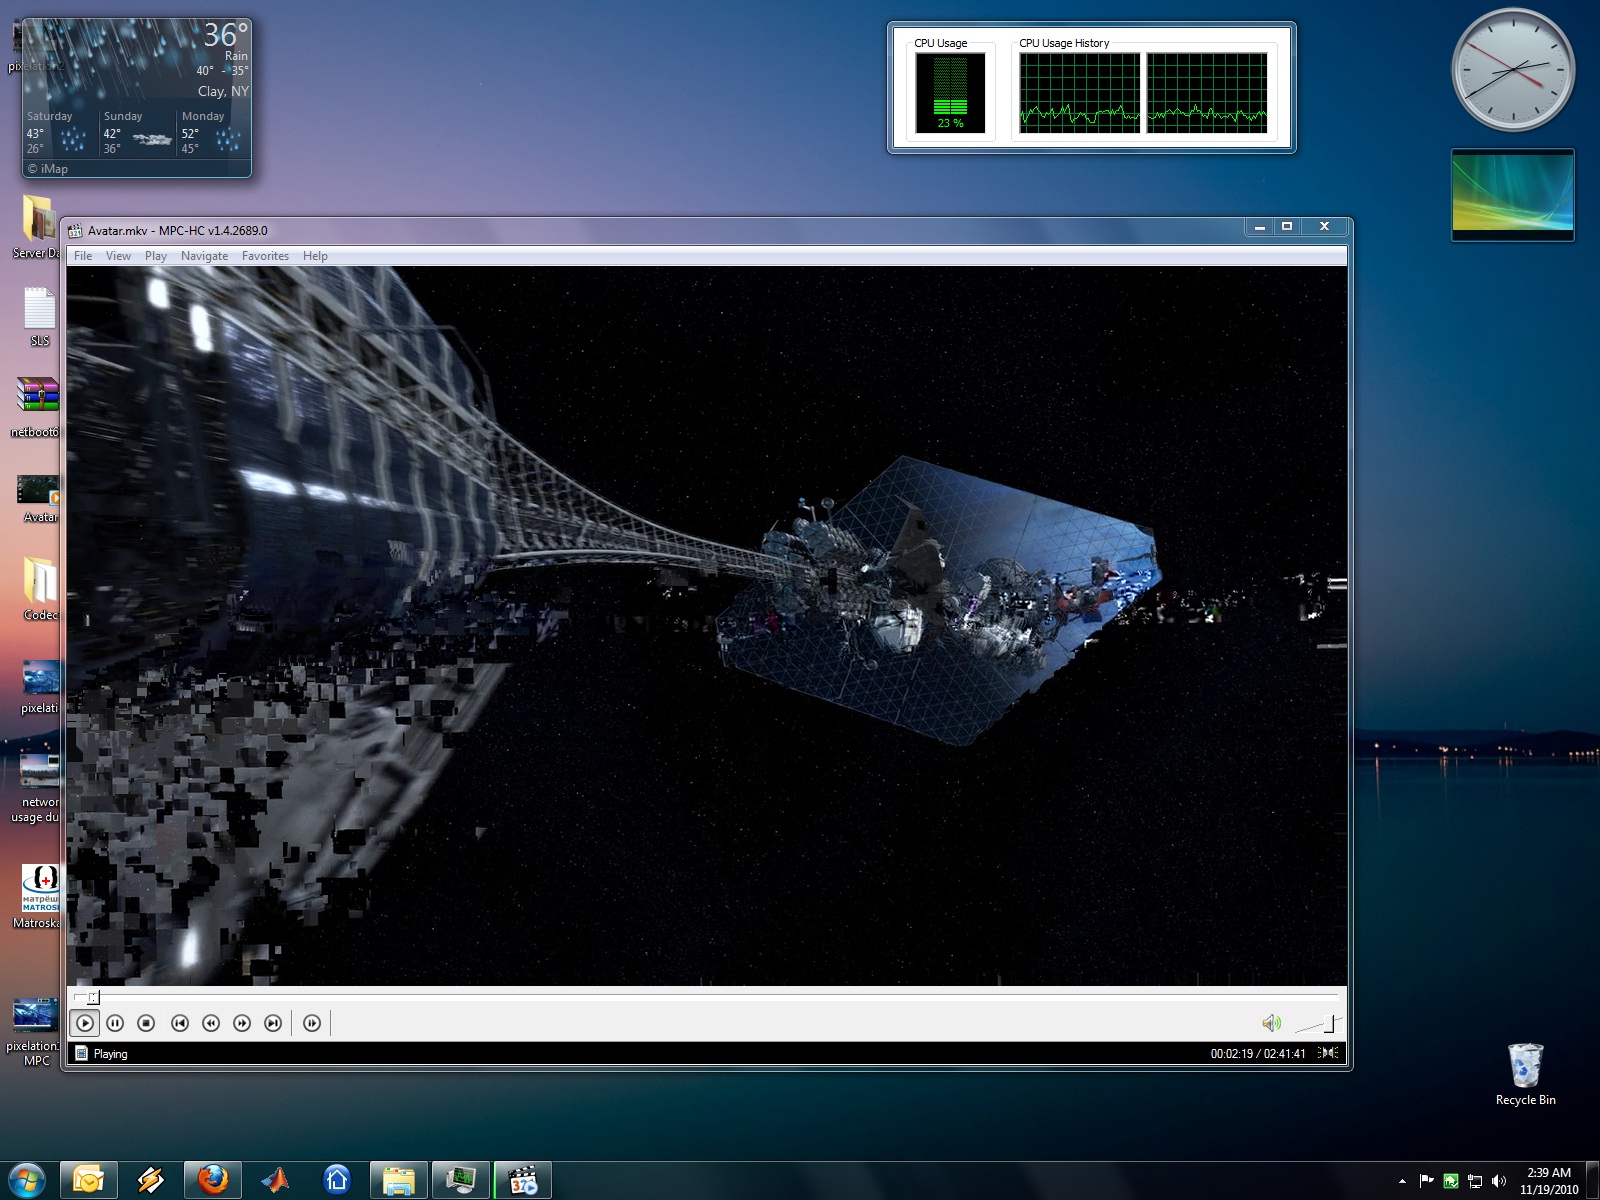1600x1200 pixels.
Task: Click the Action Center flag icon
Action: [x=1427, y=1181]
